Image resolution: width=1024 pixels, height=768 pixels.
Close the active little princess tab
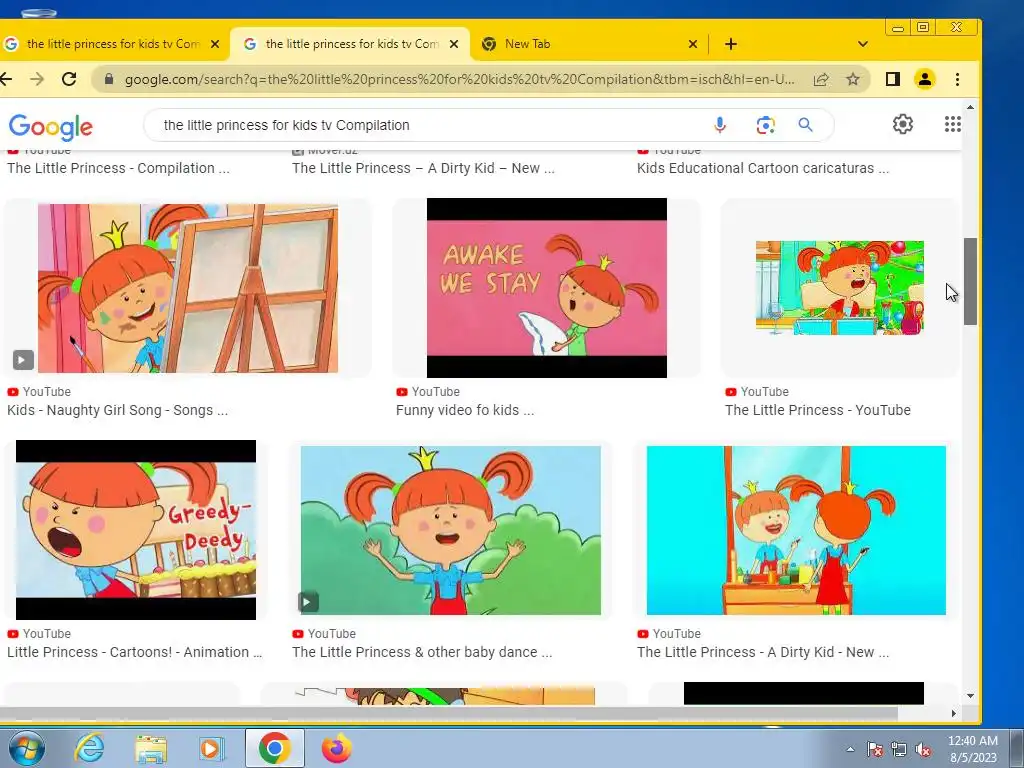pyautogui.click(x=454, y=44)
